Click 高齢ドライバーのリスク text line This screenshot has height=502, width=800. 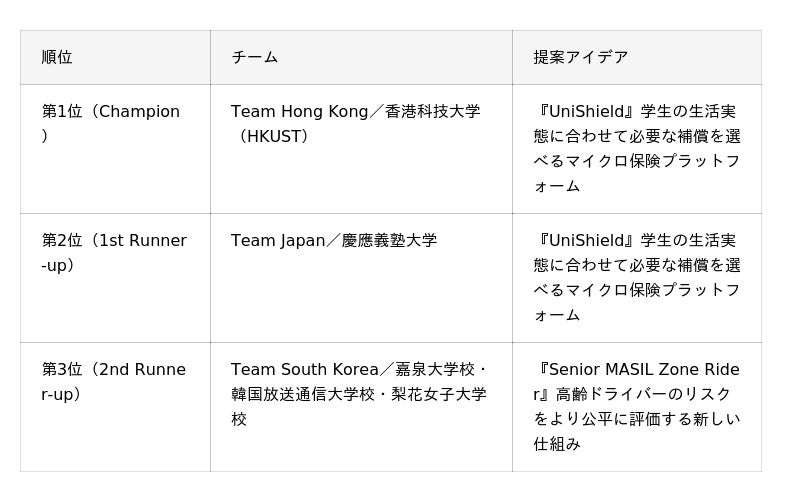point(643,394)
